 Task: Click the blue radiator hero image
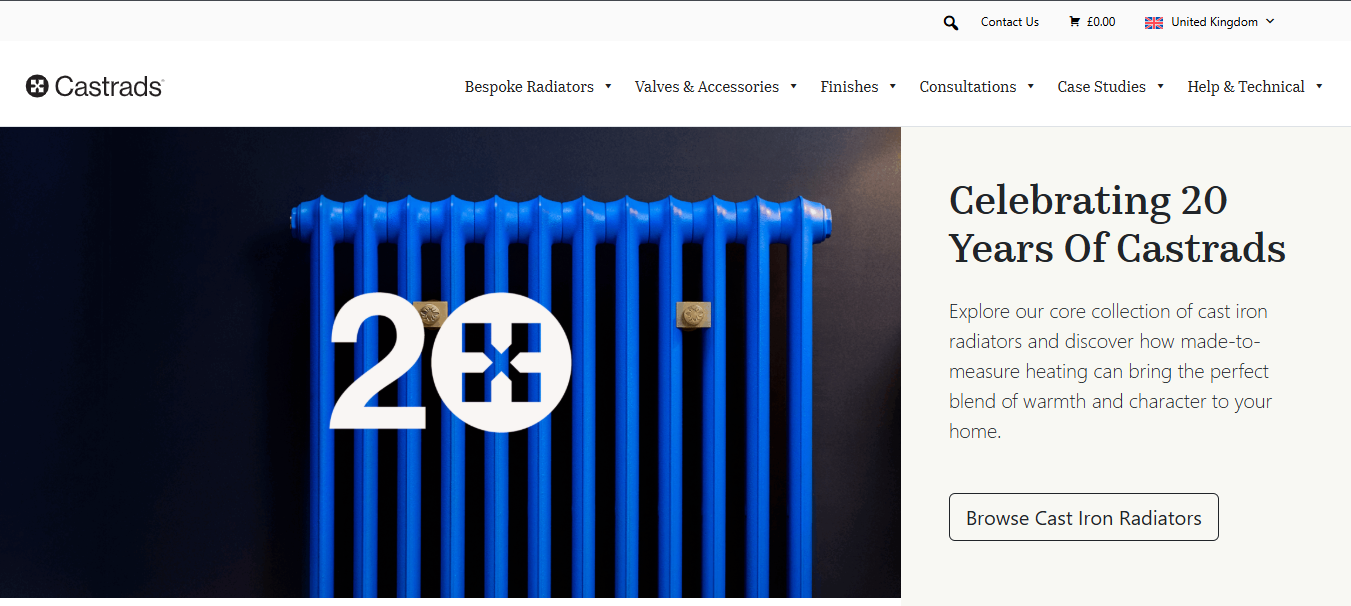pyautogui.click(x=450, y=362)
